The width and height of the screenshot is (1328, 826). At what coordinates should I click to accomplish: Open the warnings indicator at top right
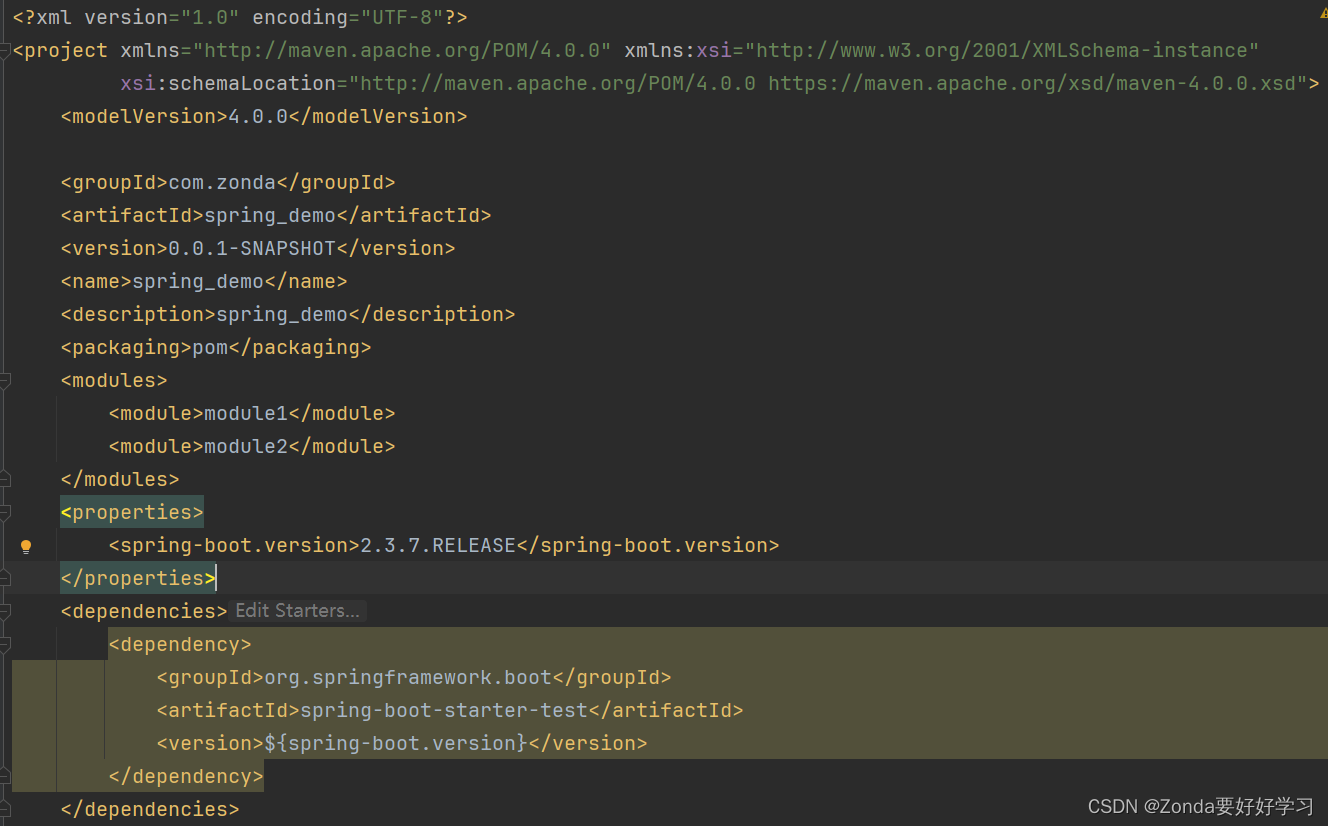click(1322, 14)
